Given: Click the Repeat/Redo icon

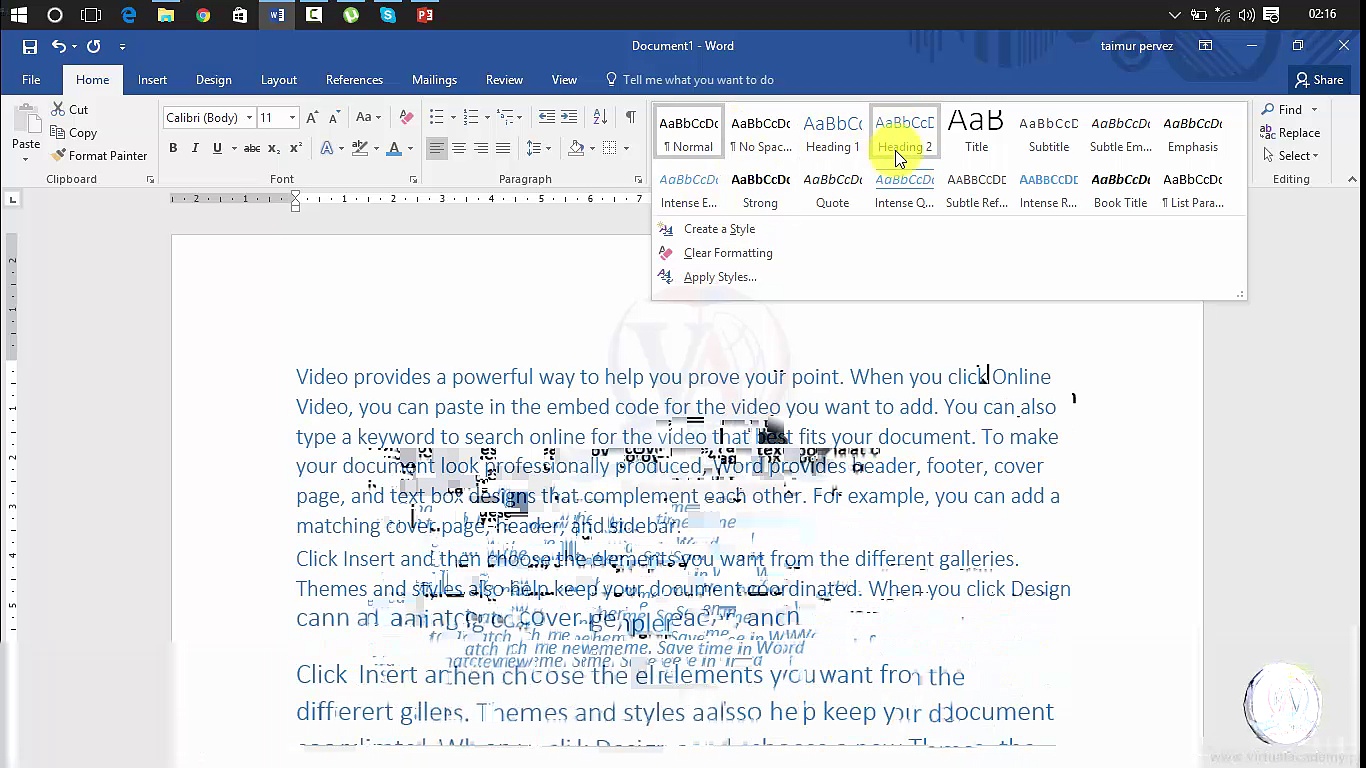Looking at the screenshot, I should click(94, 46).
